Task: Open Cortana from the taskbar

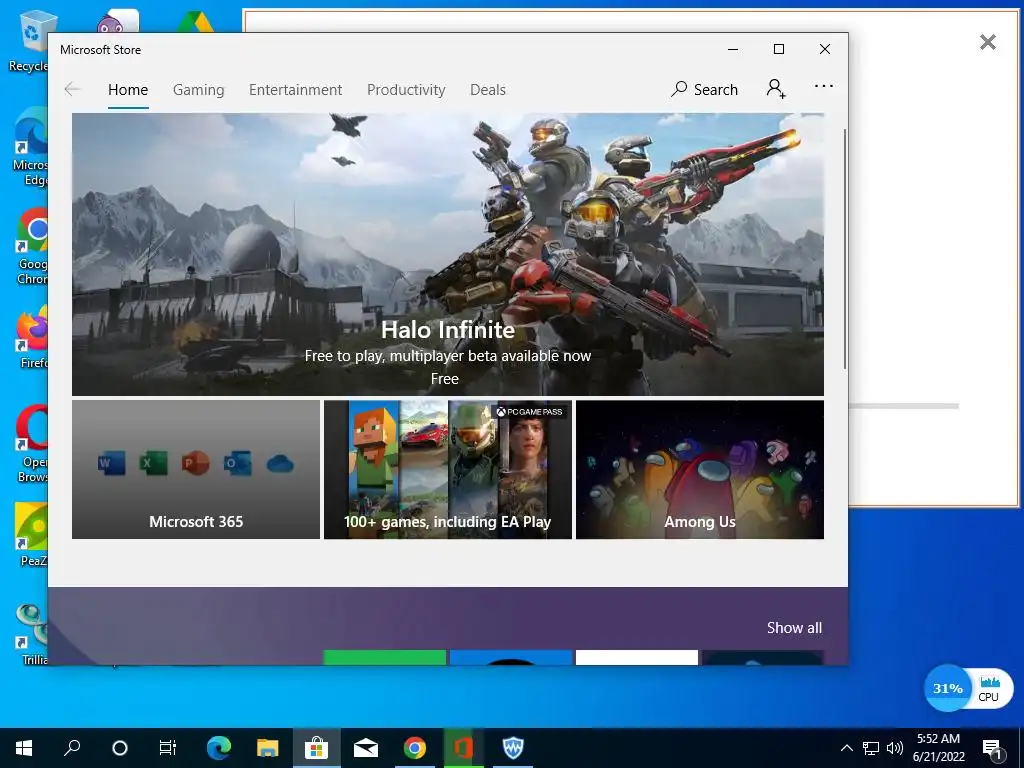Action: [x=120, y=748]
